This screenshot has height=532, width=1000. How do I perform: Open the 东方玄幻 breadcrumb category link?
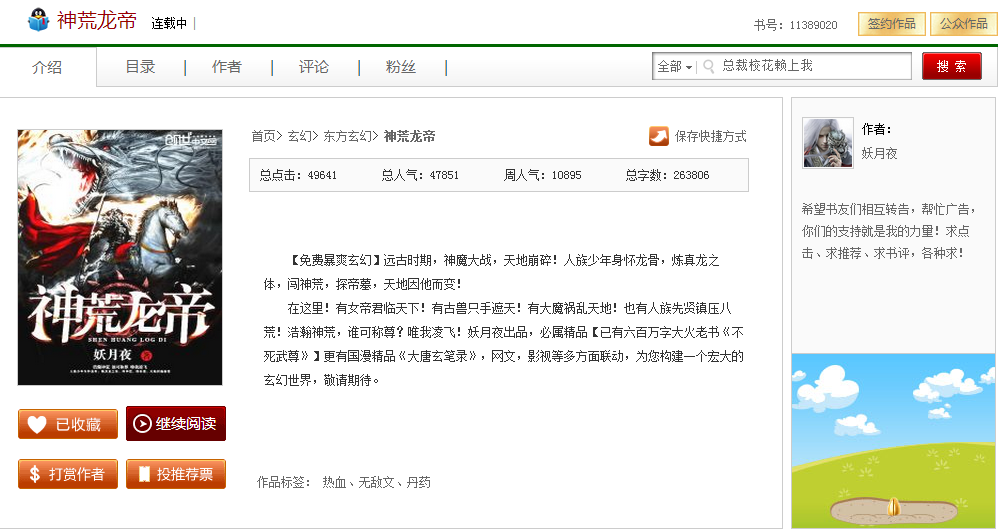coord(349,136)
